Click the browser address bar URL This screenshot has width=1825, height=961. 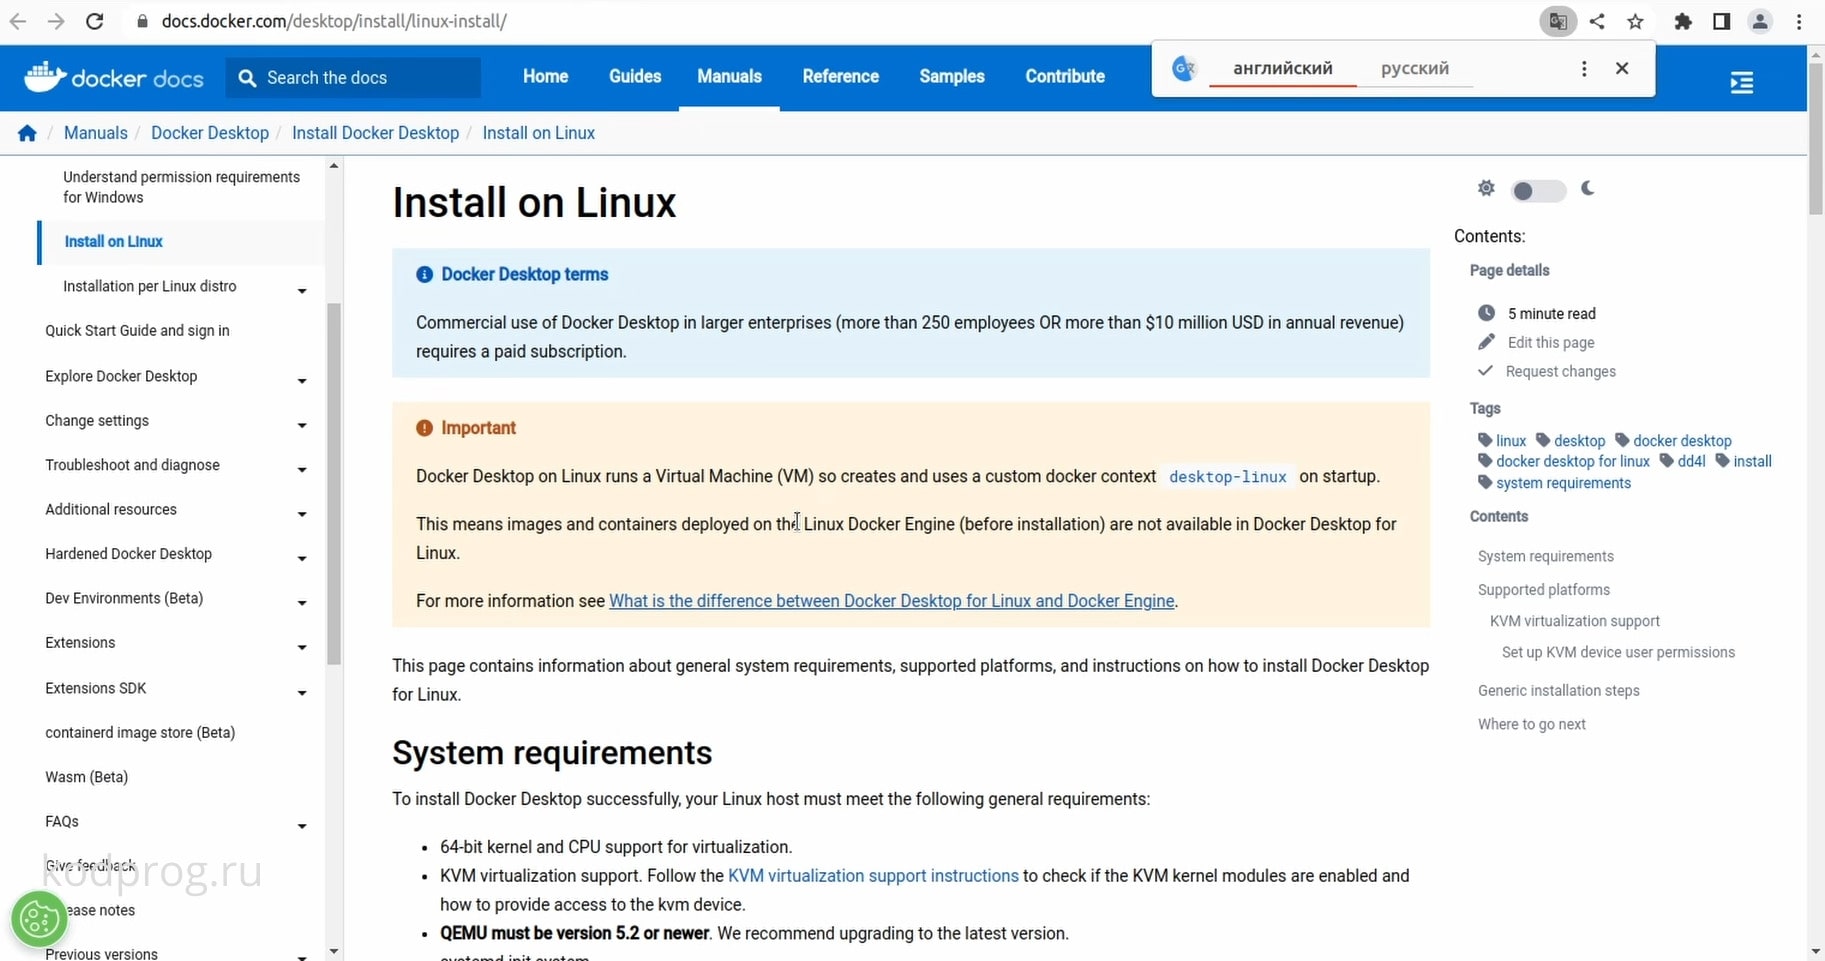(x=334, y=21)
